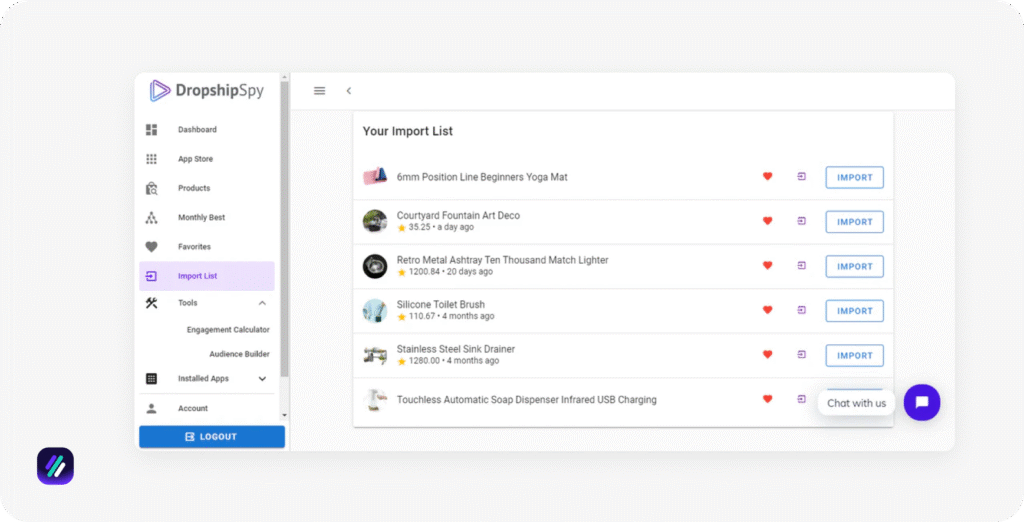The width and height of the screenshot is (1024, 522).
Task: Click the back chevron in top bar
Action: point(349,91)
